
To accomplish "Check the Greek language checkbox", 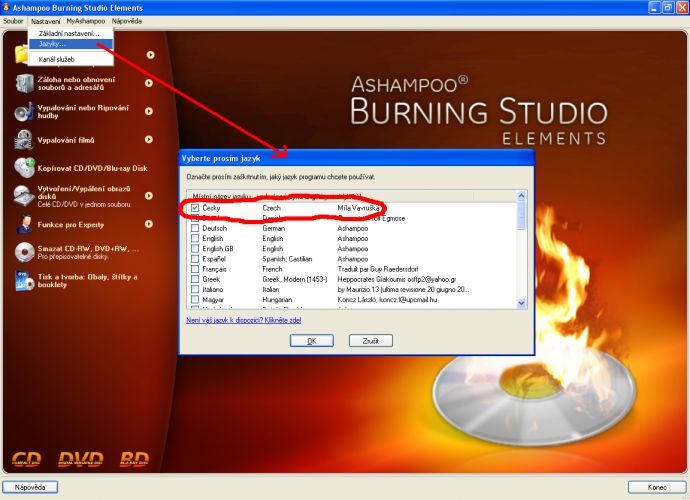I will click(x=195, y=279).
